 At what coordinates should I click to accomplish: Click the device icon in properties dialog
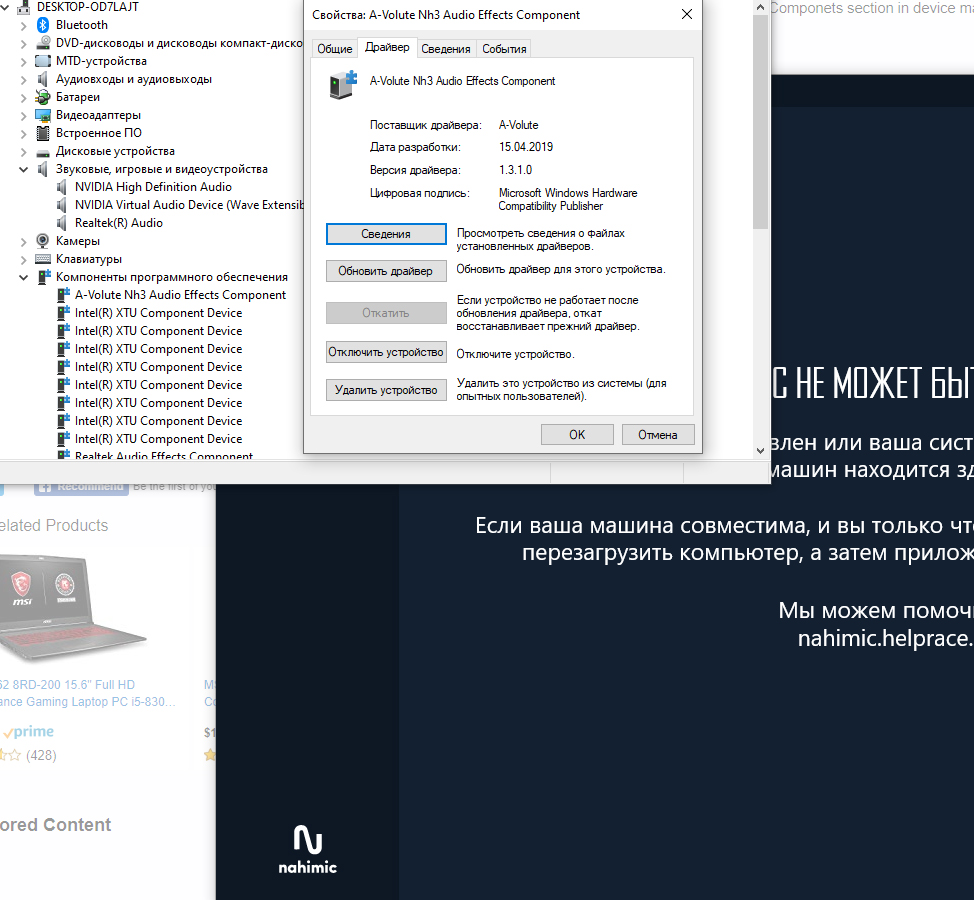344,84
